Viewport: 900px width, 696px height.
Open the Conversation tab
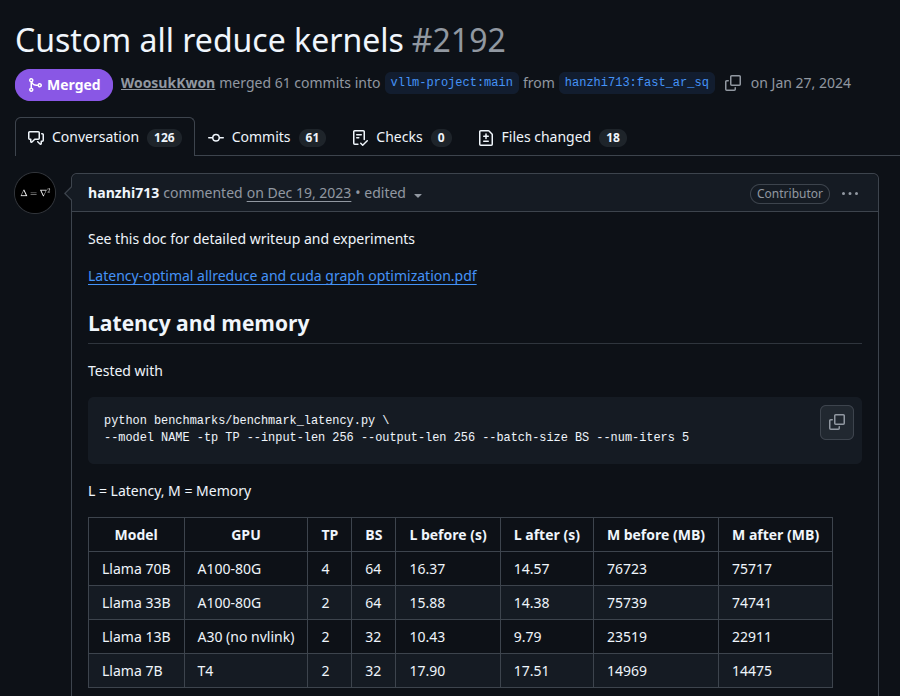click(x=104, y=137)
